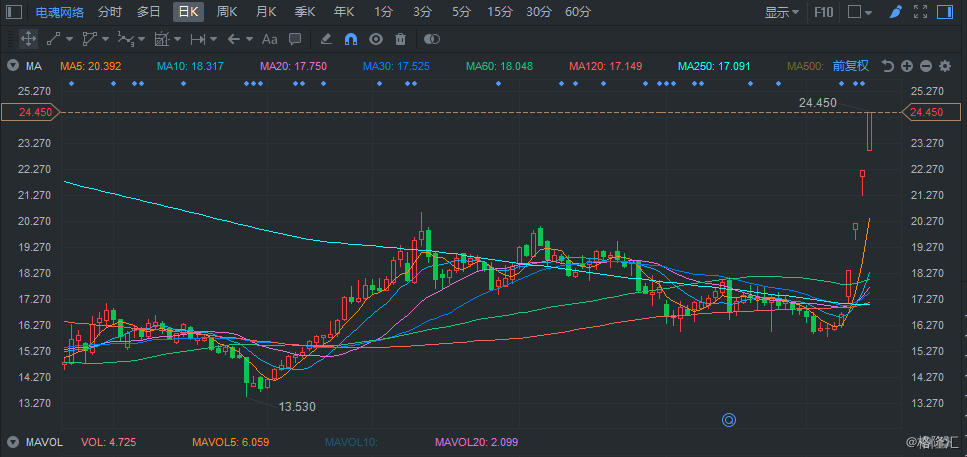The height and width of the screenshot is (457, 967).
Task: Expand the MAVOL volume indicator panel
Action: [x=12, y=441]
